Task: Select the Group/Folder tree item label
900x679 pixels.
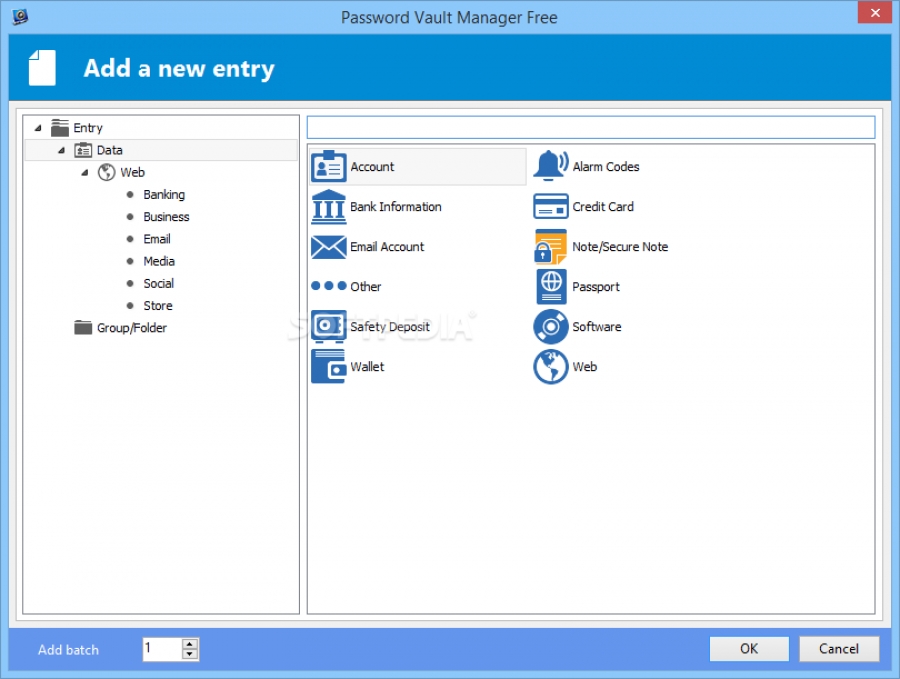Action: [131, 328]
